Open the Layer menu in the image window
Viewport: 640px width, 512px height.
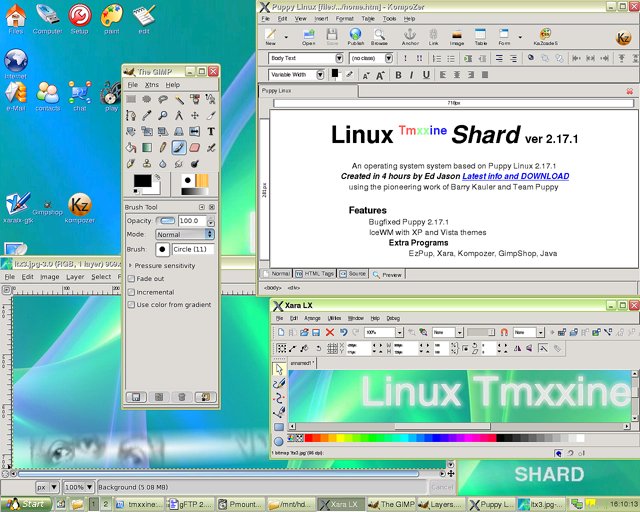[75, 277]
